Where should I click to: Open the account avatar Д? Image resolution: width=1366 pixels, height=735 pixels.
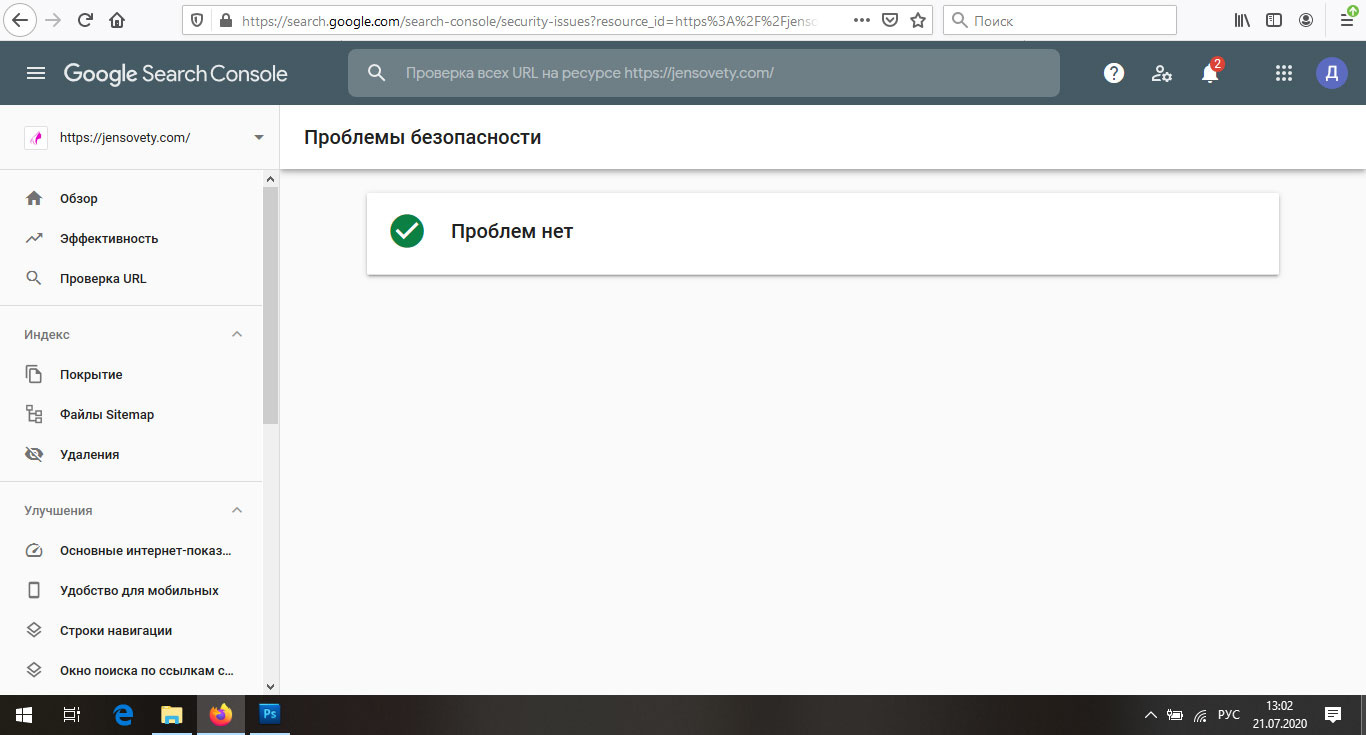point(1331,73)
